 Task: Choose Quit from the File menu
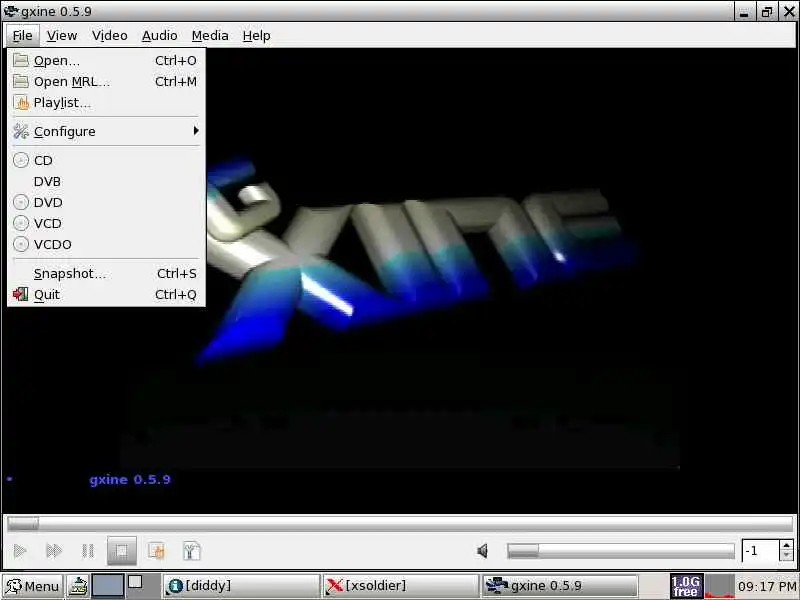pyautogui.click(x=106, y=294)
